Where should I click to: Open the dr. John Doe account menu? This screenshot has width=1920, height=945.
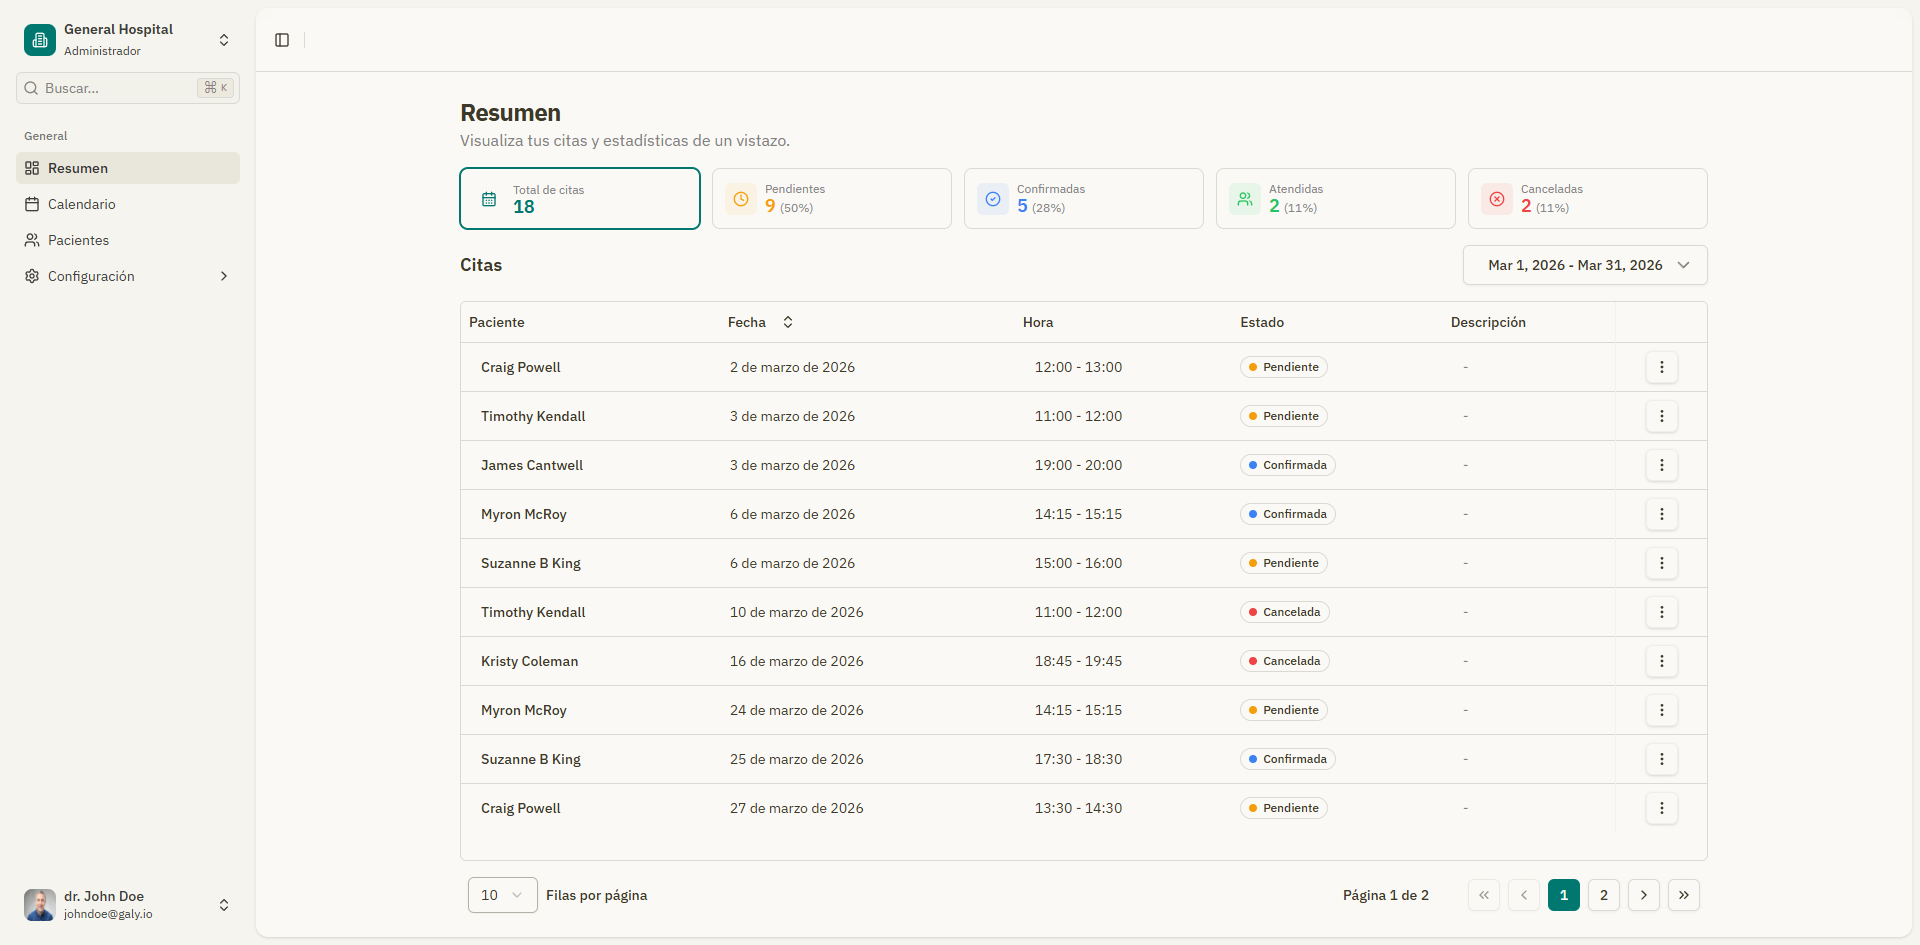coord(224,905)
